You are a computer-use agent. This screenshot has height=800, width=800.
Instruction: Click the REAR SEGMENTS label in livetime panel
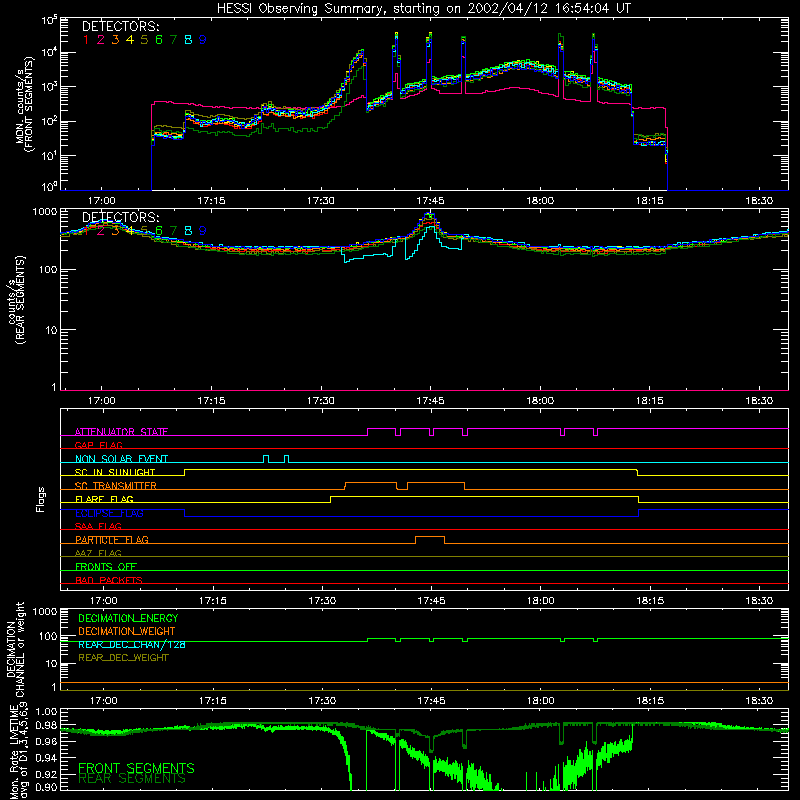pyautogui.click(x=132, y=779)
